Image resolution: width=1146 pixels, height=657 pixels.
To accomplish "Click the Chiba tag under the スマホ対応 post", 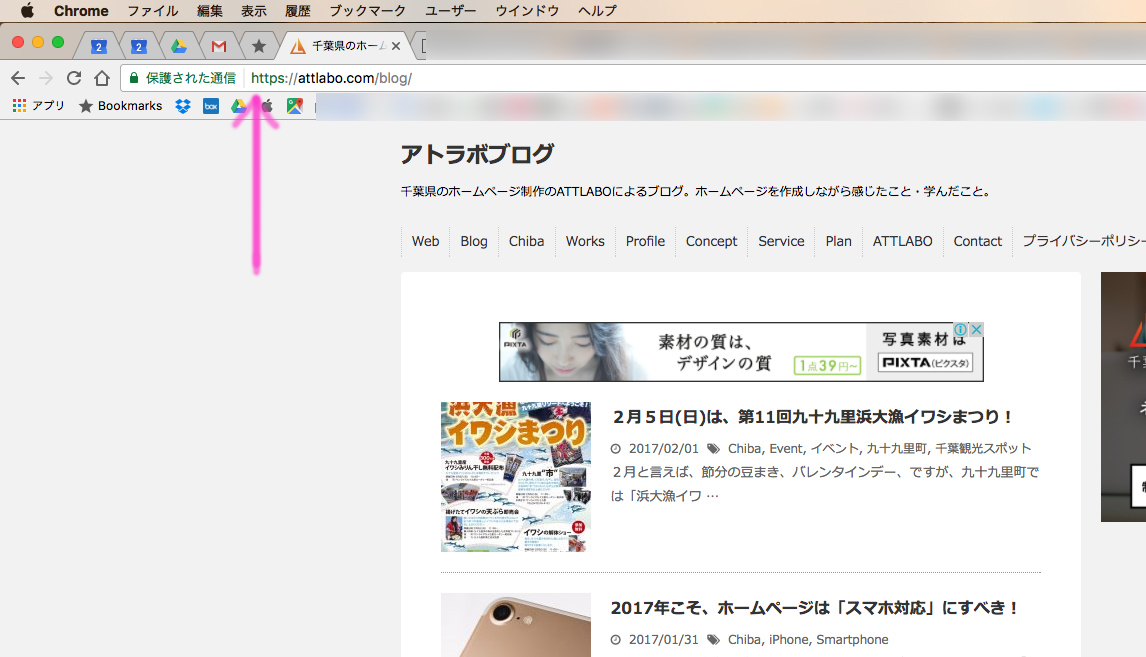I will [x=744, y=640].
